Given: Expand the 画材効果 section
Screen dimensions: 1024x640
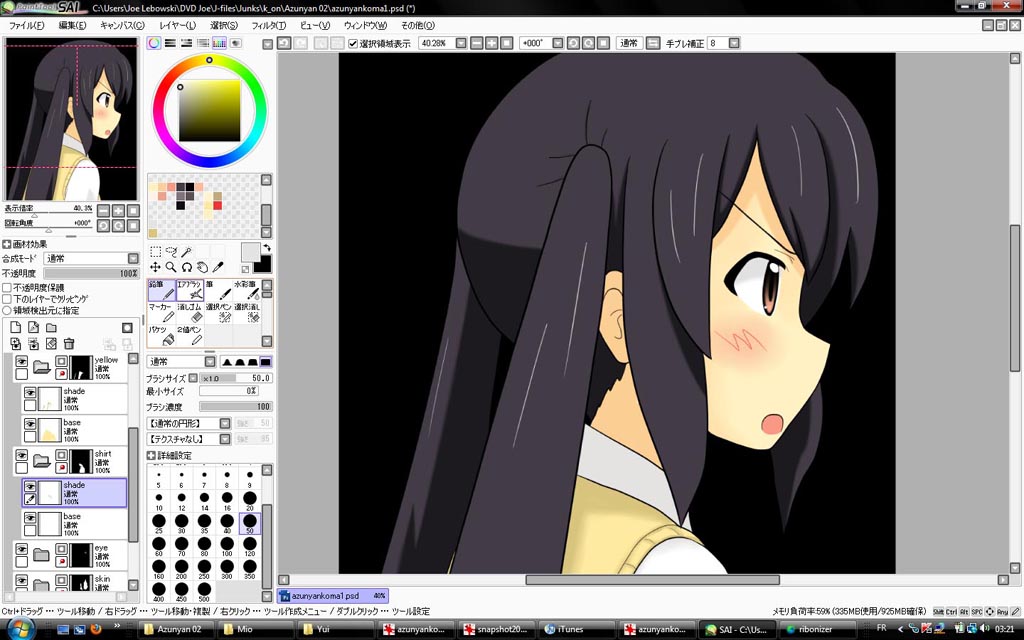Looking at the screenshot, I should pos(7,244).
